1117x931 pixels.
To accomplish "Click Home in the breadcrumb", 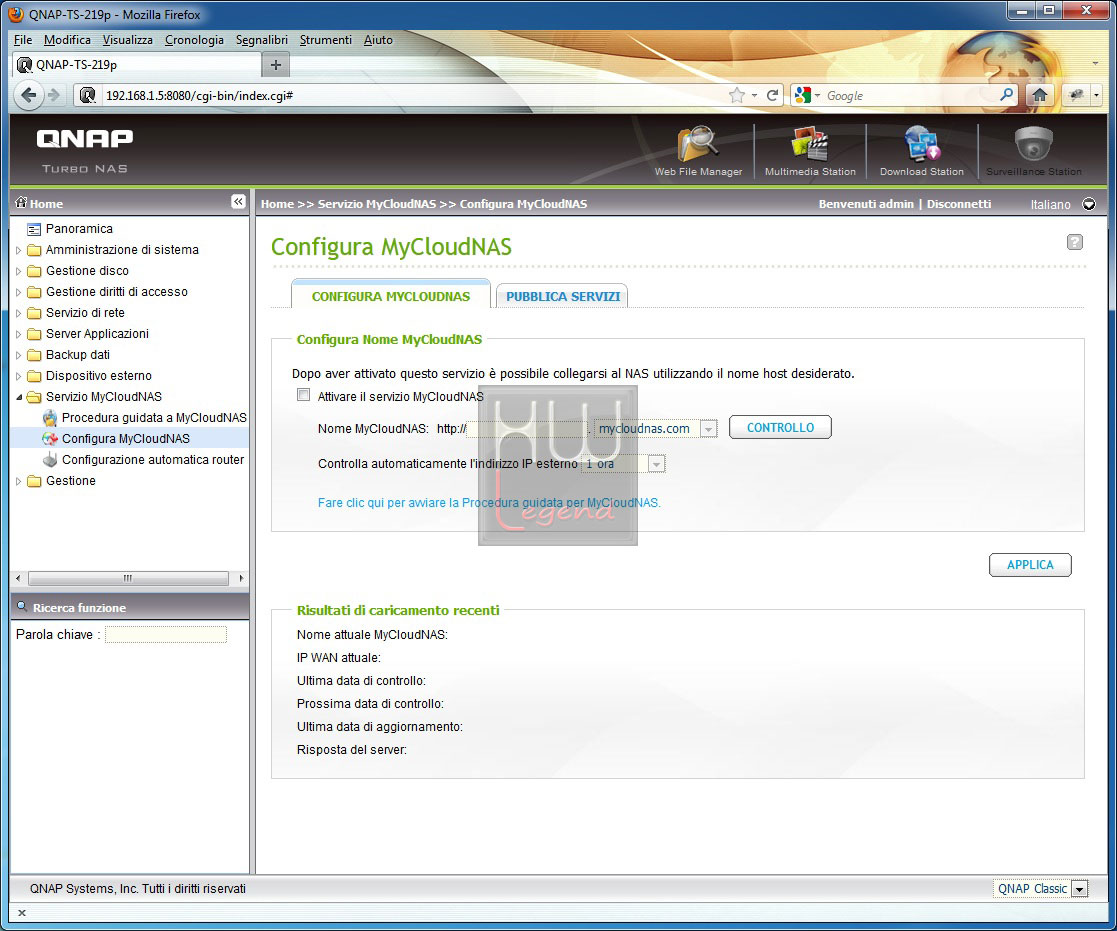I will pos(277,204).
